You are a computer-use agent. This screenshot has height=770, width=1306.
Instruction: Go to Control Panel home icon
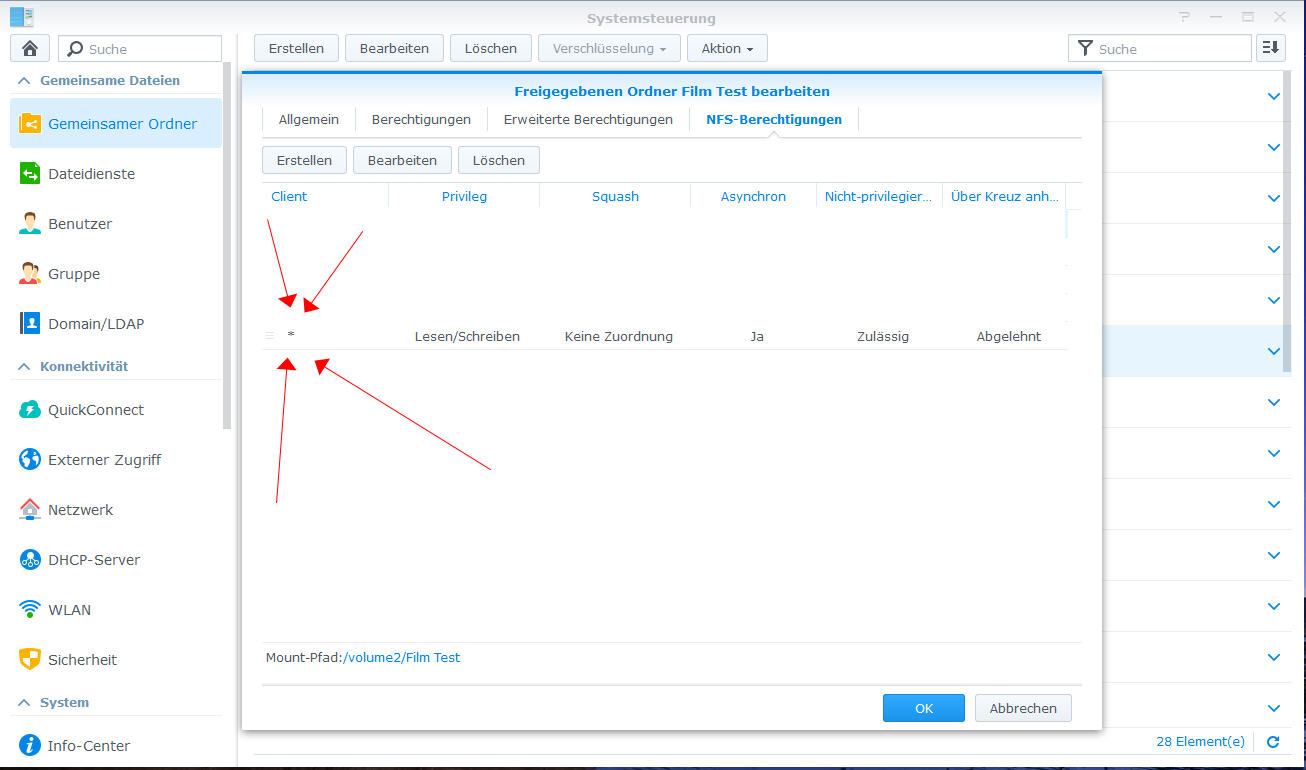point(30,48)
